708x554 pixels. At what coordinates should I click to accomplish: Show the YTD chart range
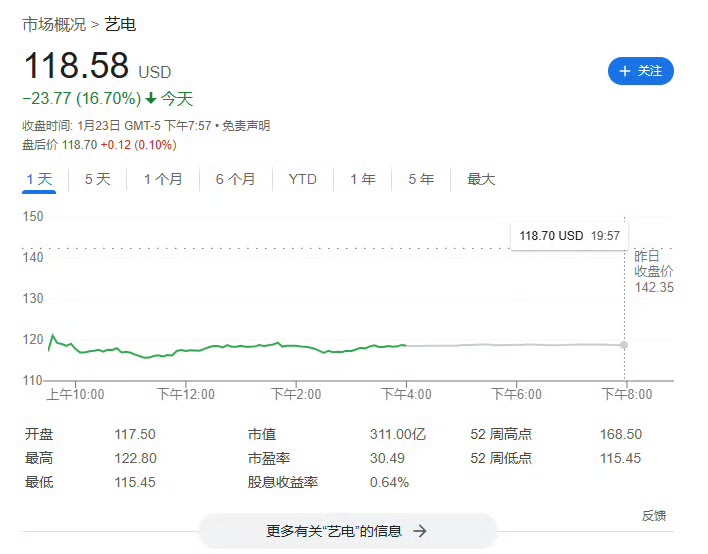coord(303,179)
